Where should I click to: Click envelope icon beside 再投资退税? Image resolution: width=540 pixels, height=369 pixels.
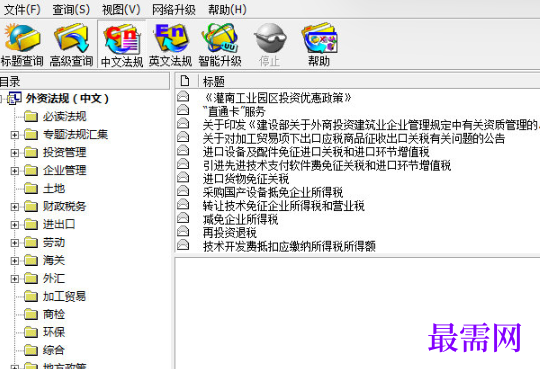pos(183,231)
